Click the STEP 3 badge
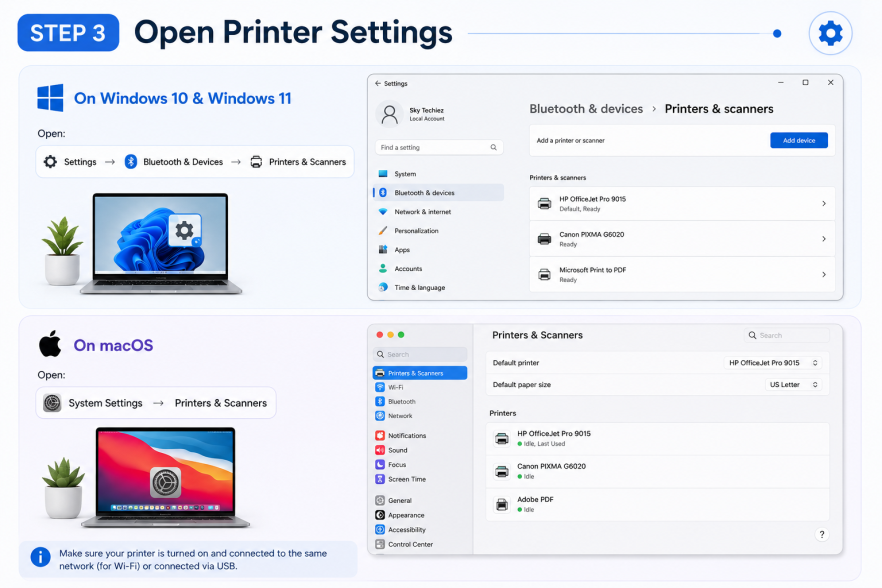The image size is (882, 588). pos(68,33)
